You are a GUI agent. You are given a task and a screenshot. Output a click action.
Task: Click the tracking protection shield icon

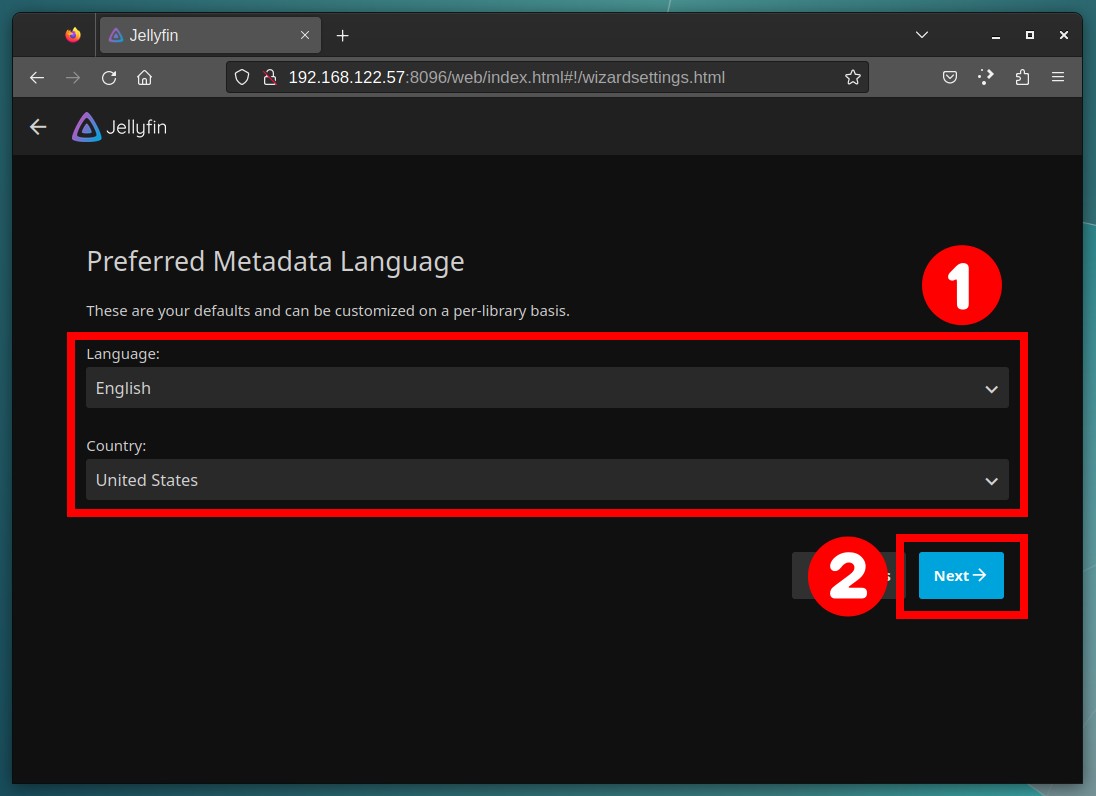(242, 78)
